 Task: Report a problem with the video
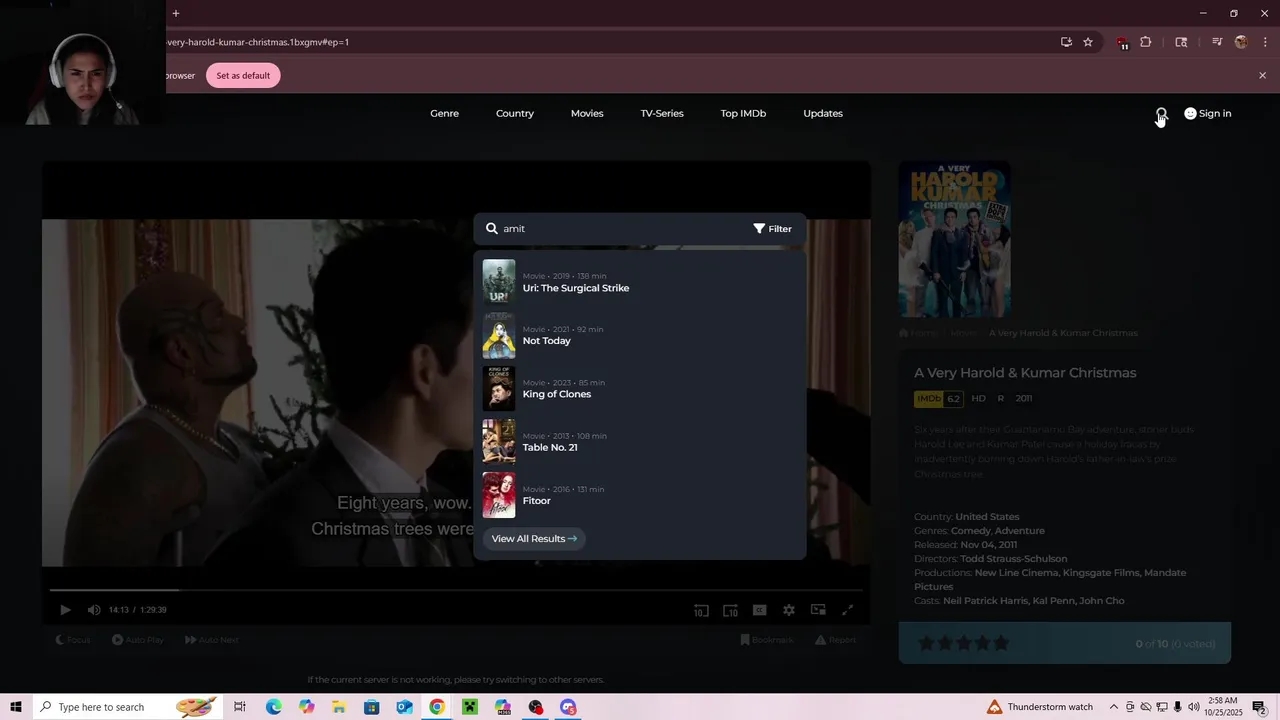tap(835, 640)
